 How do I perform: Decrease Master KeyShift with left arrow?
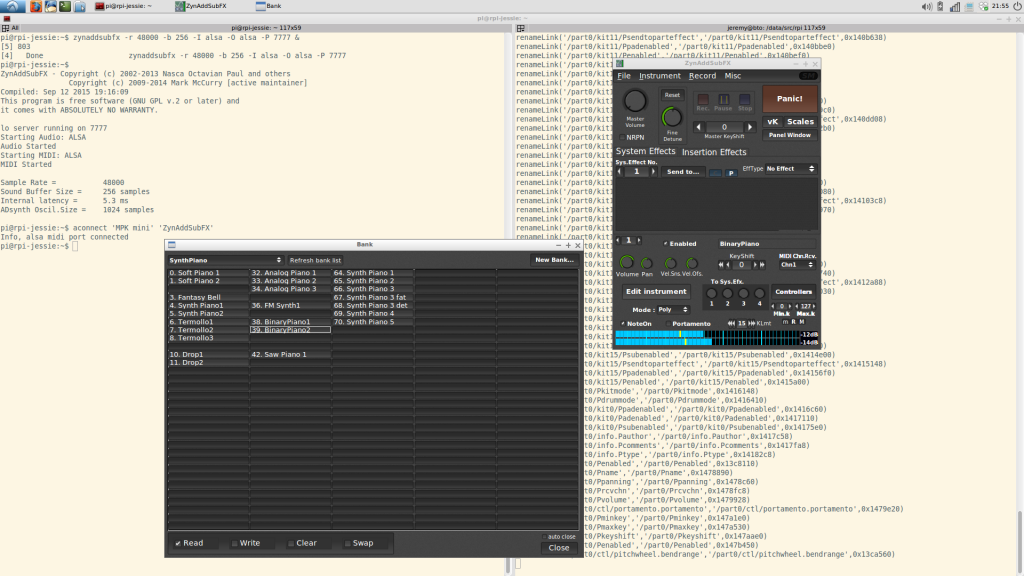698,127
